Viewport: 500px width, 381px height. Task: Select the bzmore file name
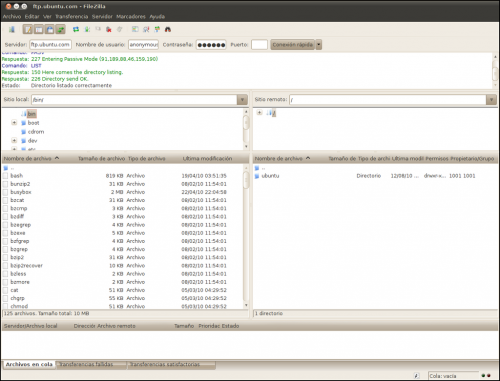[x=20, y=282]
